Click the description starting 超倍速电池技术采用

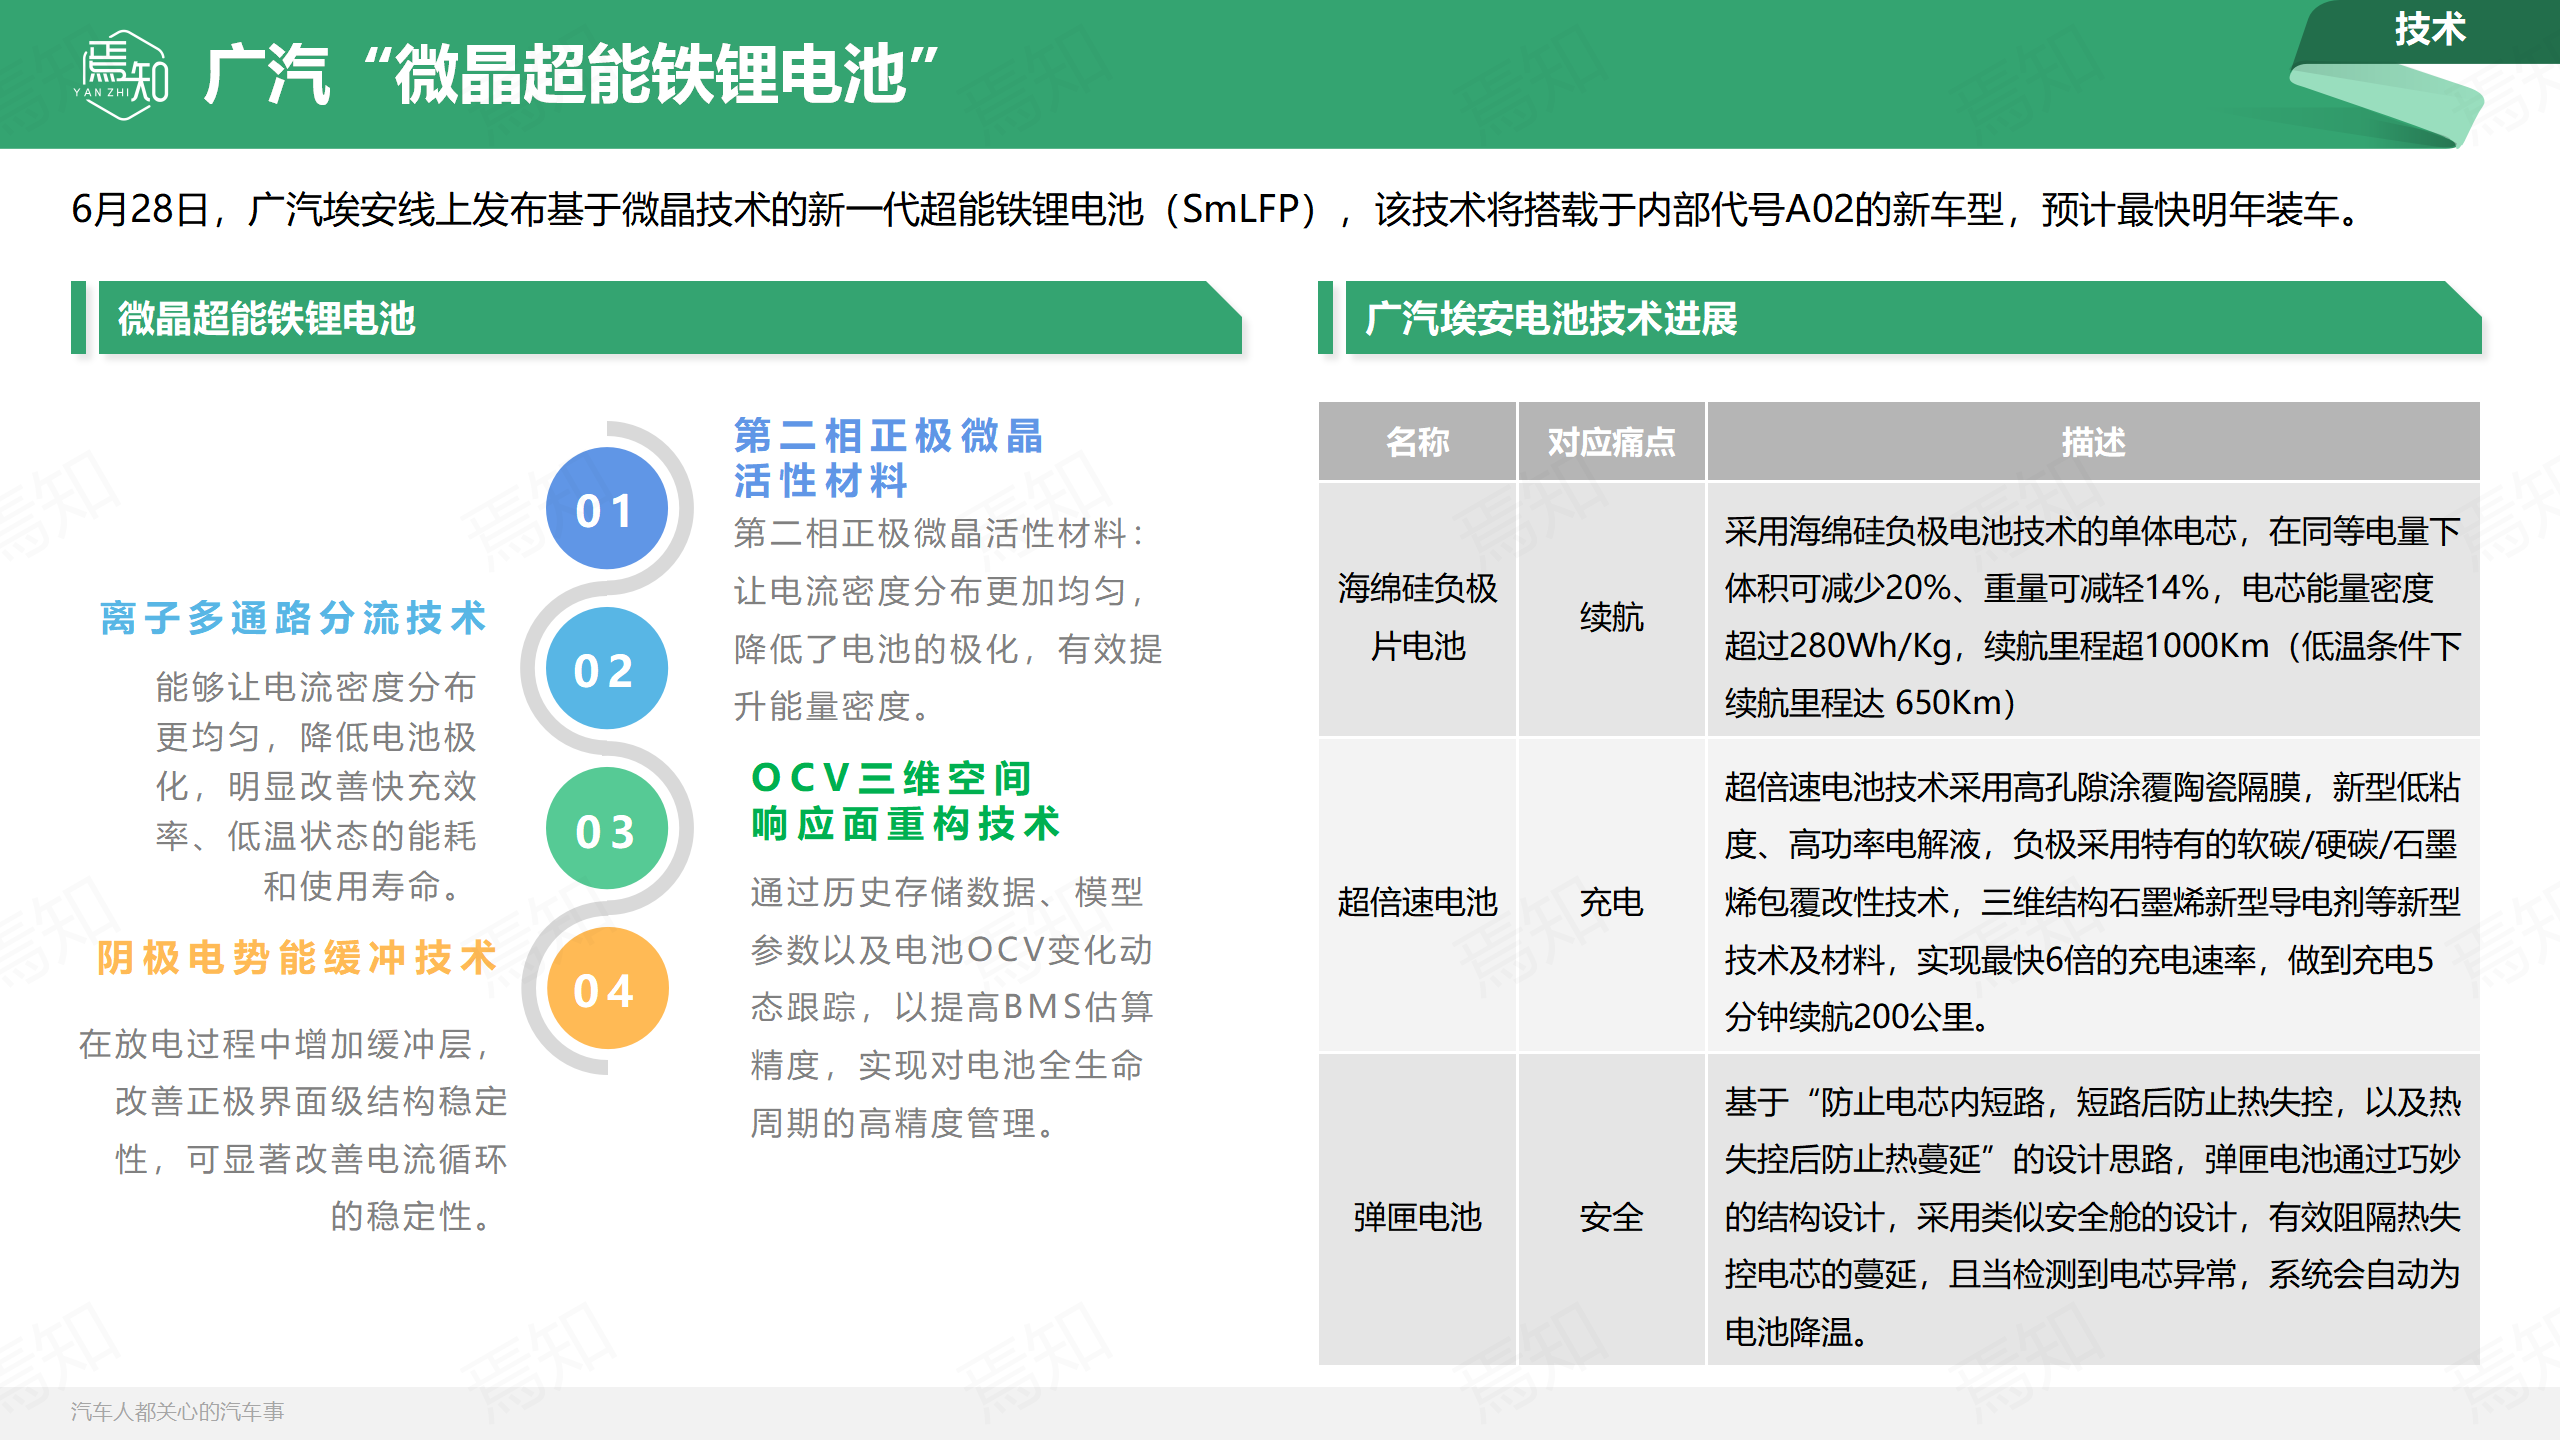tap(2093, 902)
